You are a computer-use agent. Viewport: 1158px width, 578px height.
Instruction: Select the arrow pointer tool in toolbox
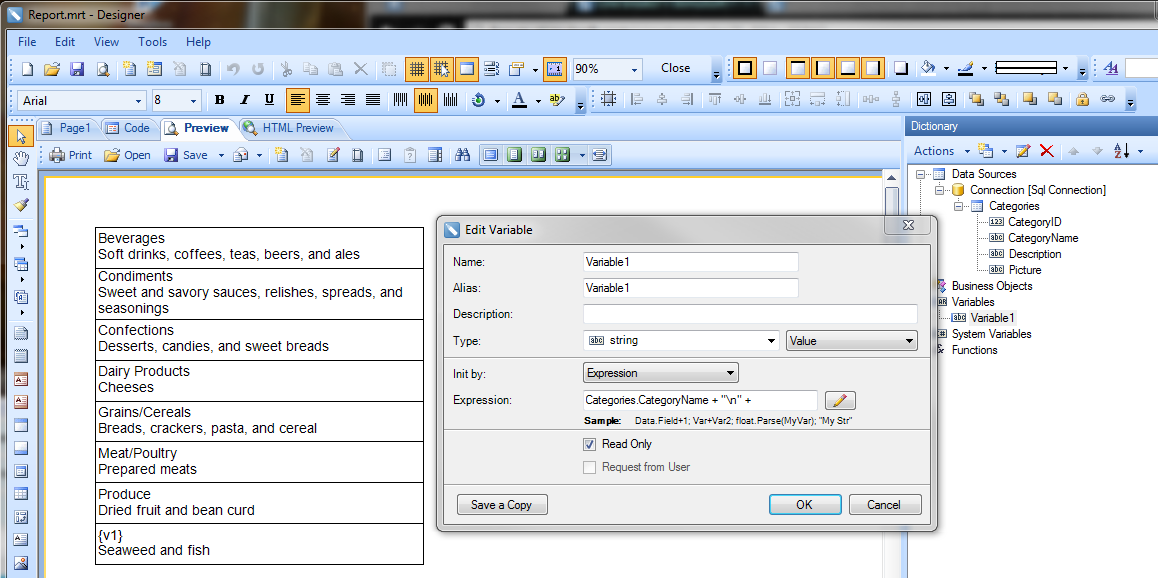(21, 136)
